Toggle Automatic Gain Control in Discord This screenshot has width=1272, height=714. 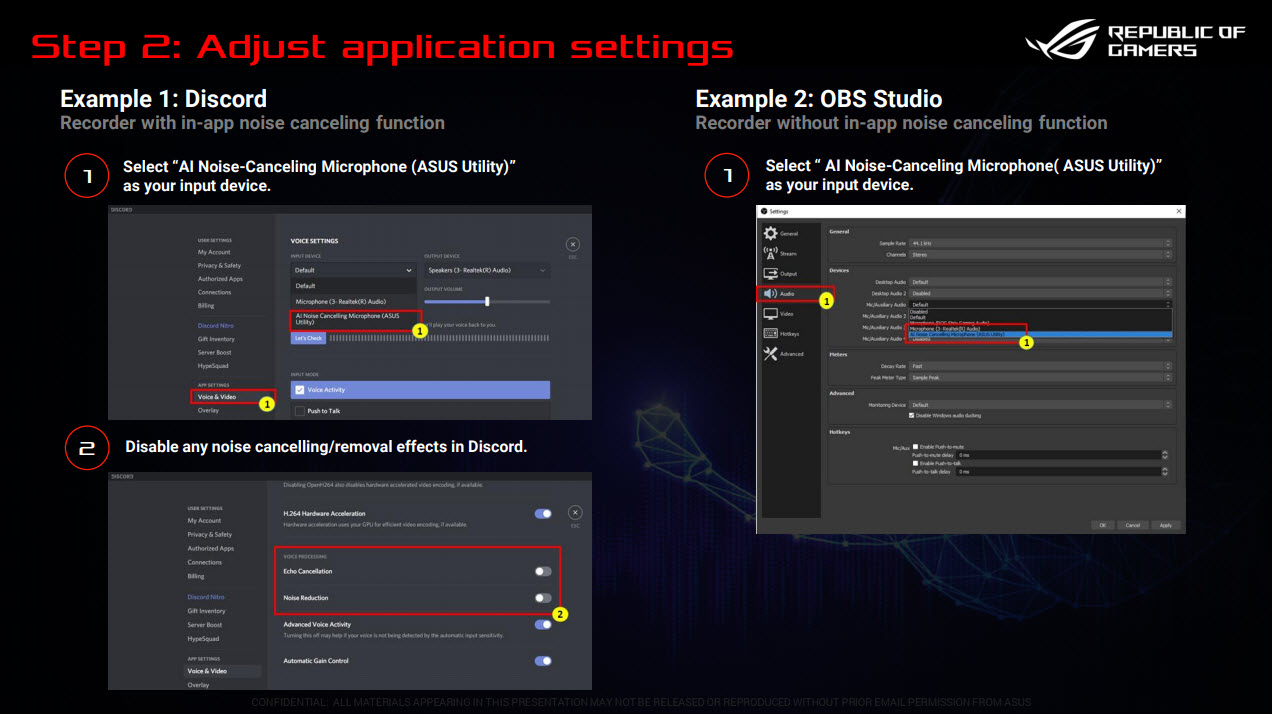[543, 661]
